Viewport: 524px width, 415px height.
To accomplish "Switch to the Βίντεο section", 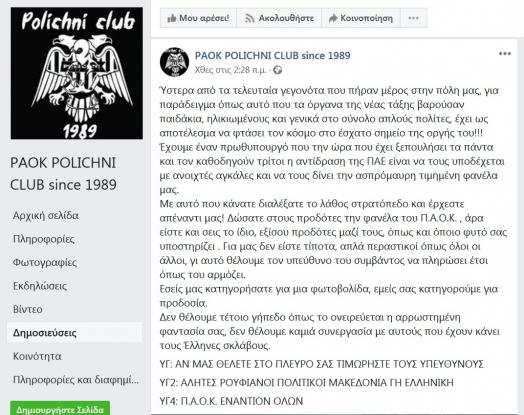I will pyautogui.click(x=28, y=309).
